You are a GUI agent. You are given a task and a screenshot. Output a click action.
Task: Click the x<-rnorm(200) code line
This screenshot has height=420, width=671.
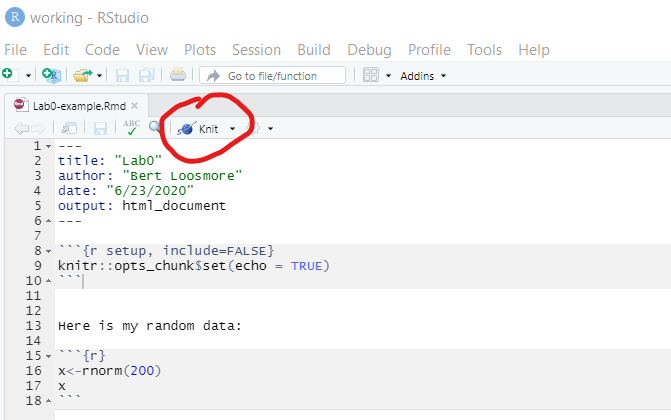coord(110,371)
